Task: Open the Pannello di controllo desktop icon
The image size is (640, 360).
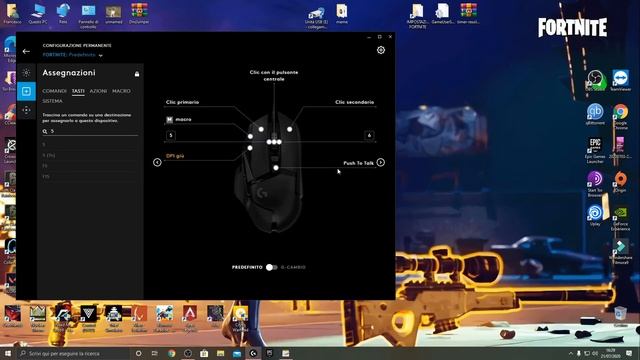Action: pyautogui.click(x=88, y=16)
